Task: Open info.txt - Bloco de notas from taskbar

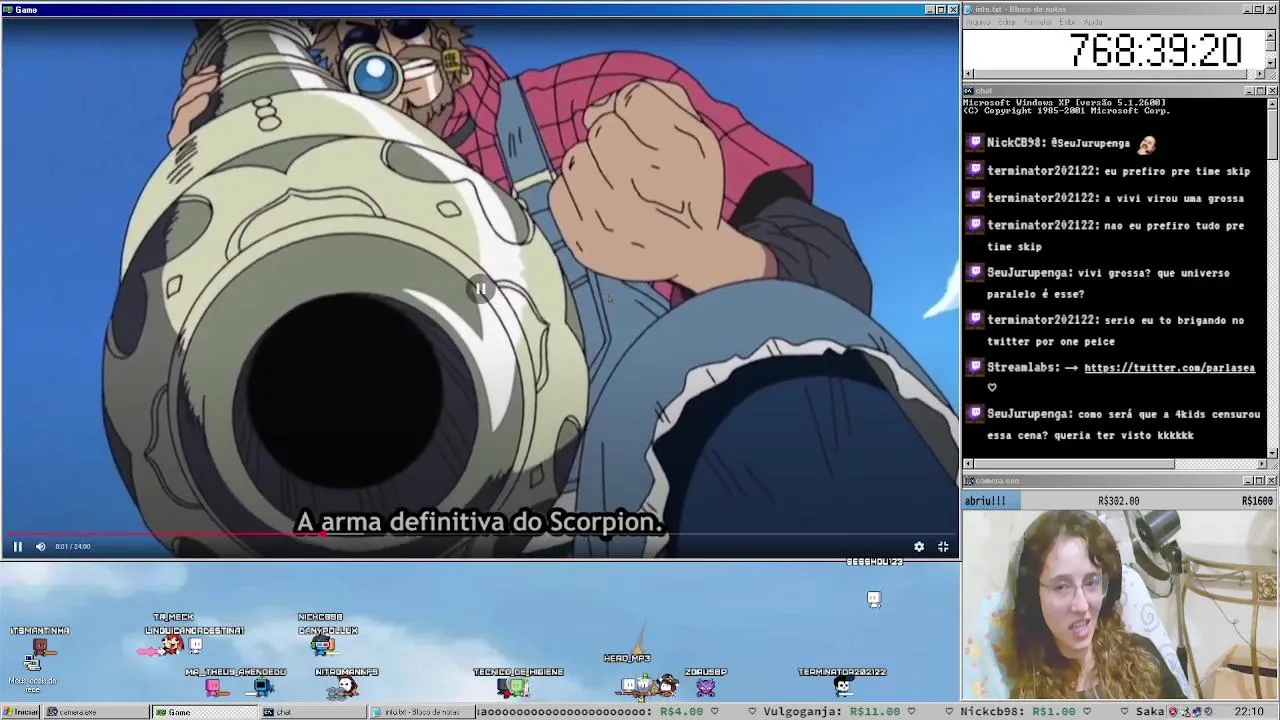Action: (421, 712)
